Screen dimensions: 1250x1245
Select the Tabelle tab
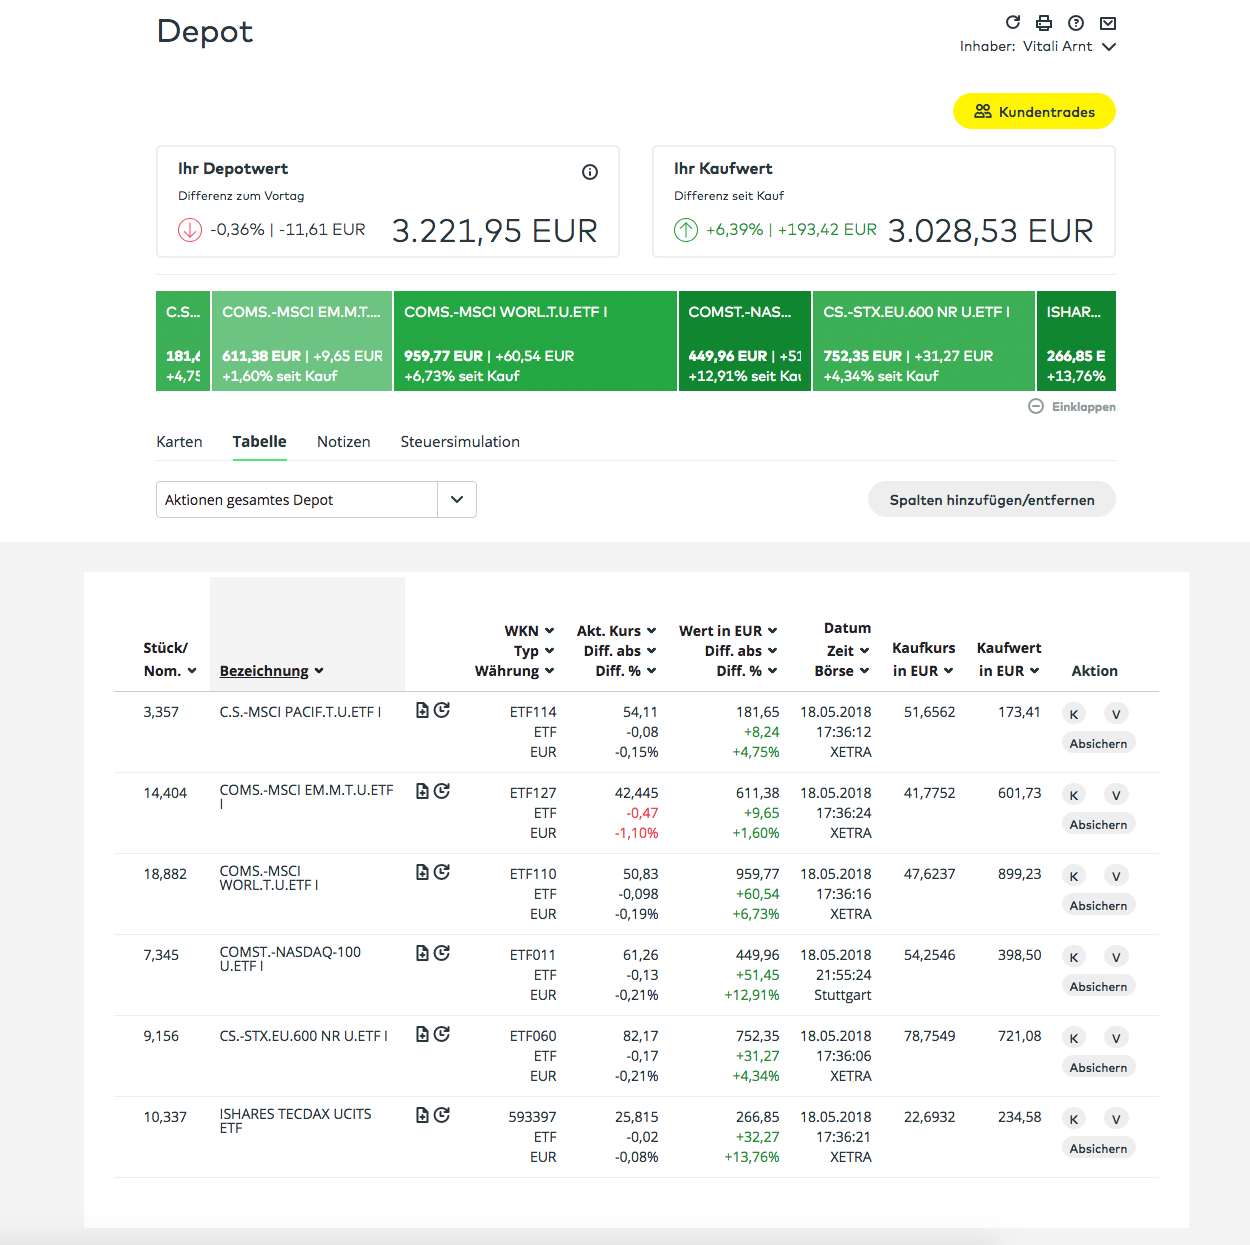click(x=259, y=442)
